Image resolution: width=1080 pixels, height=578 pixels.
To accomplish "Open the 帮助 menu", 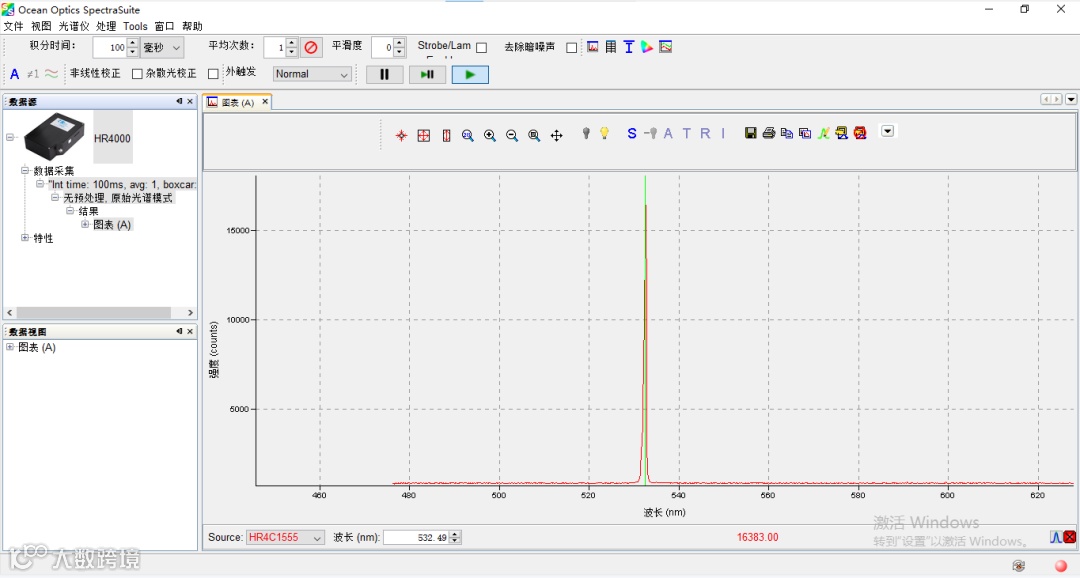I will click(192, 26).
